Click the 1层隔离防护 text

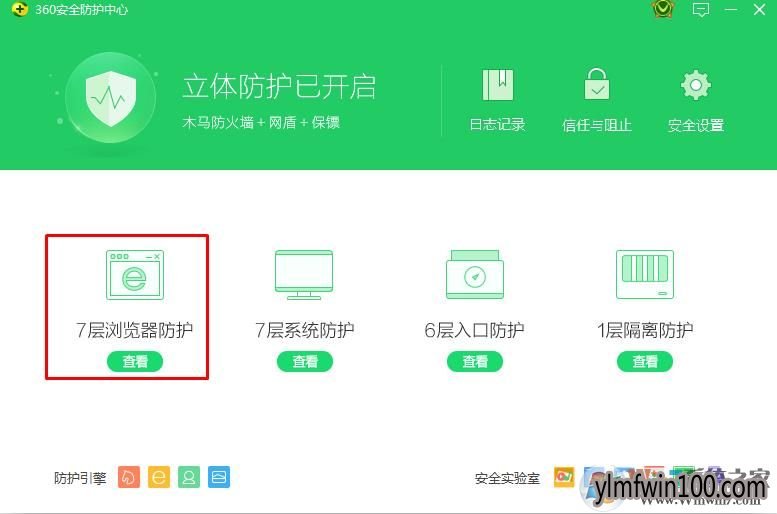pos(645,330)
